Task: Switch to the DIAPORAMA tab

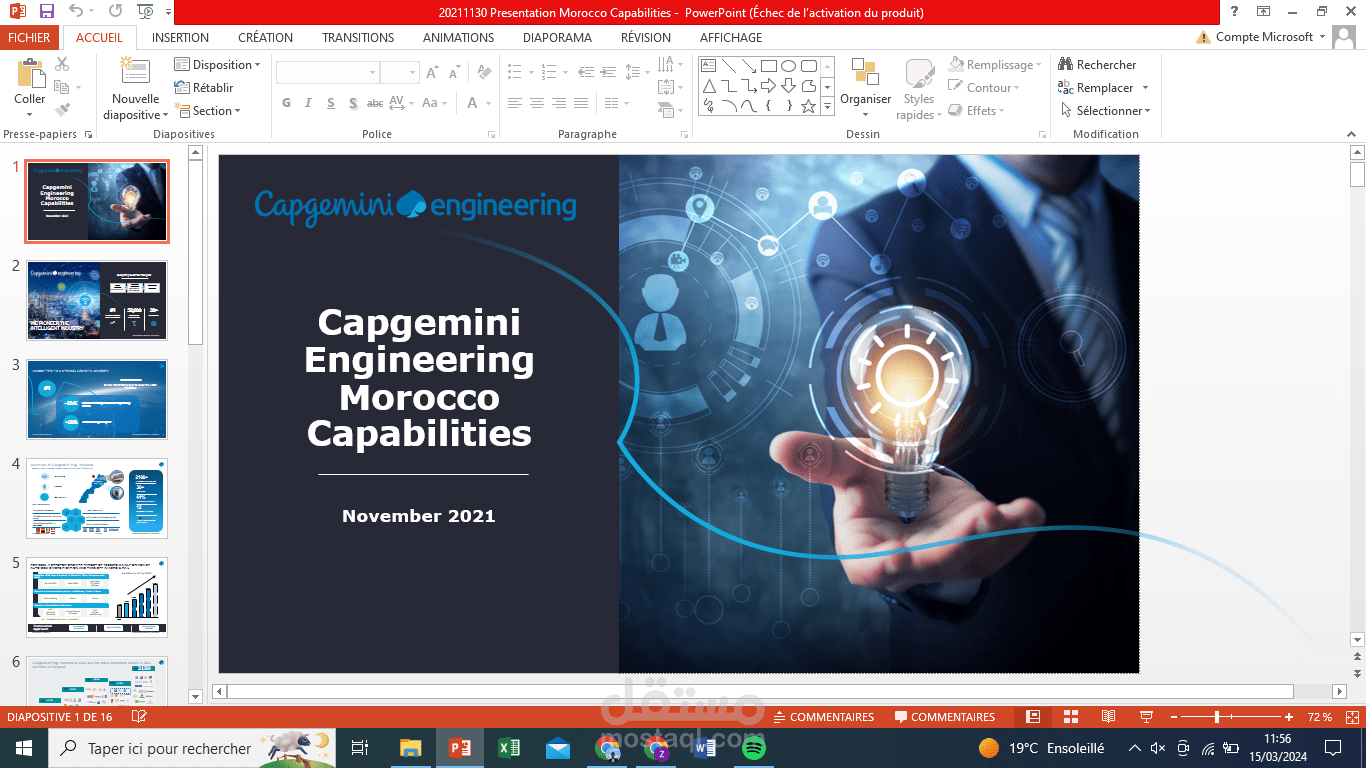Action: click(557, 38)
